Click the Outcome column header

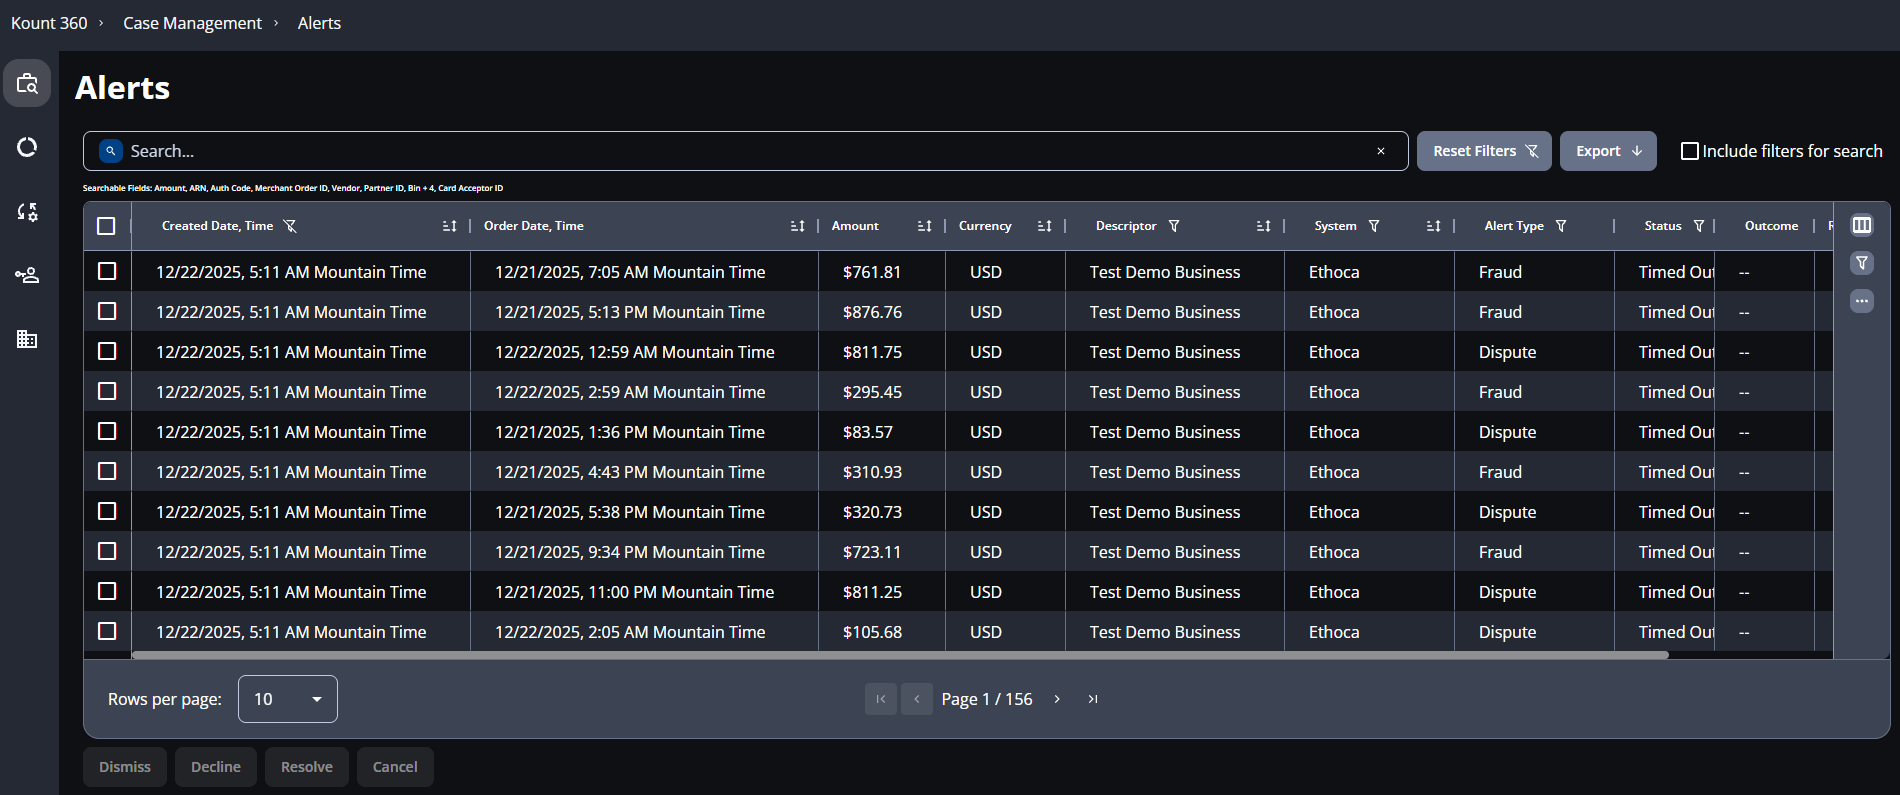1771,226
